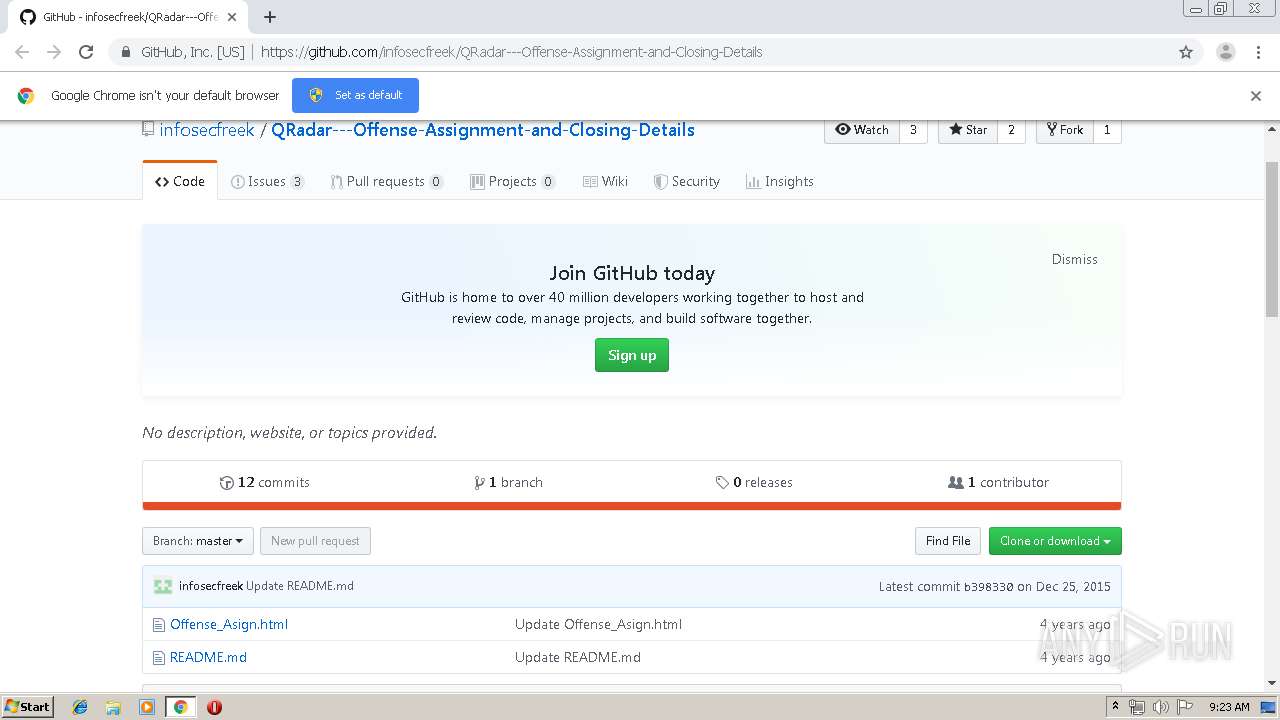The width and height of the screenshot is (1280, 720).
Task: Open the Windows Start menu
Action: (x=27, y=707)
